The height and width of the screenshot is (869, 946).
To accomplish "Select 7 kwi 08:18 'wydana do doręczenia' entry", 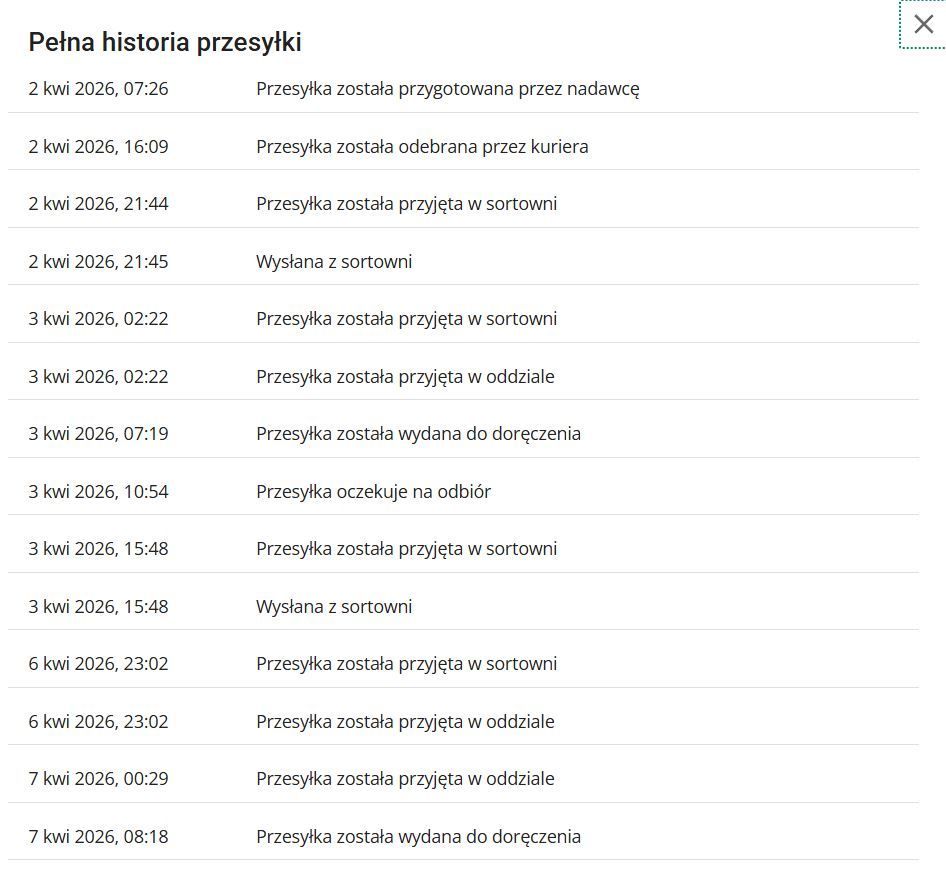I will click(418, 837).
